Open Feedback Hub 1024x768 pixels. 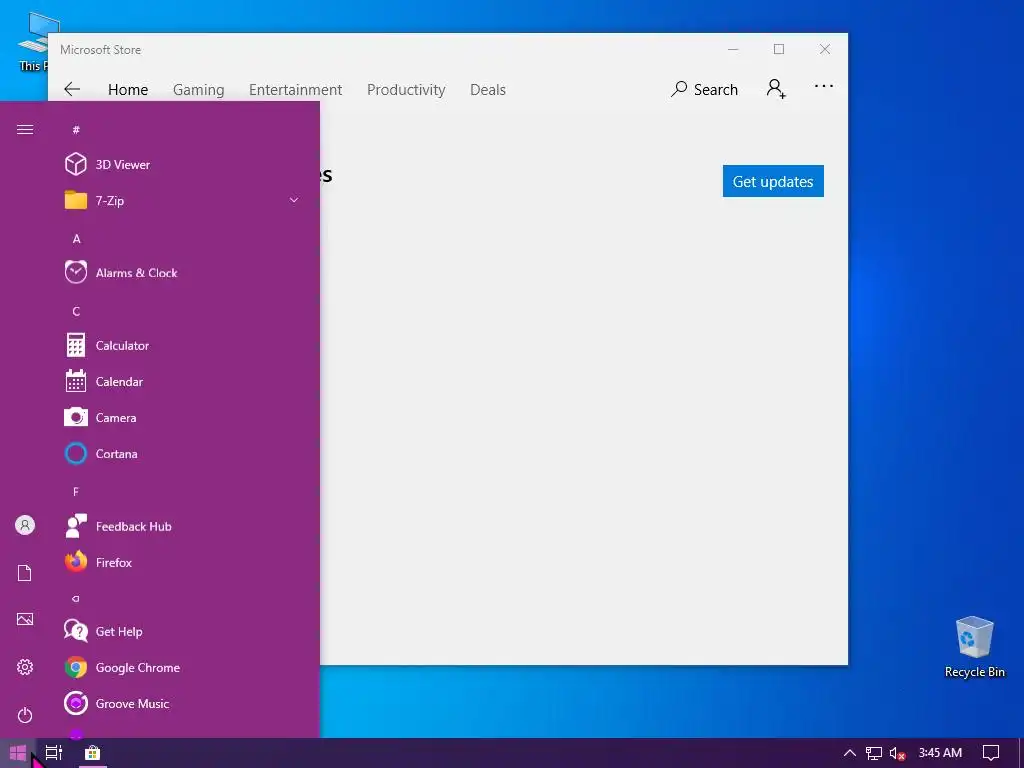183,526
